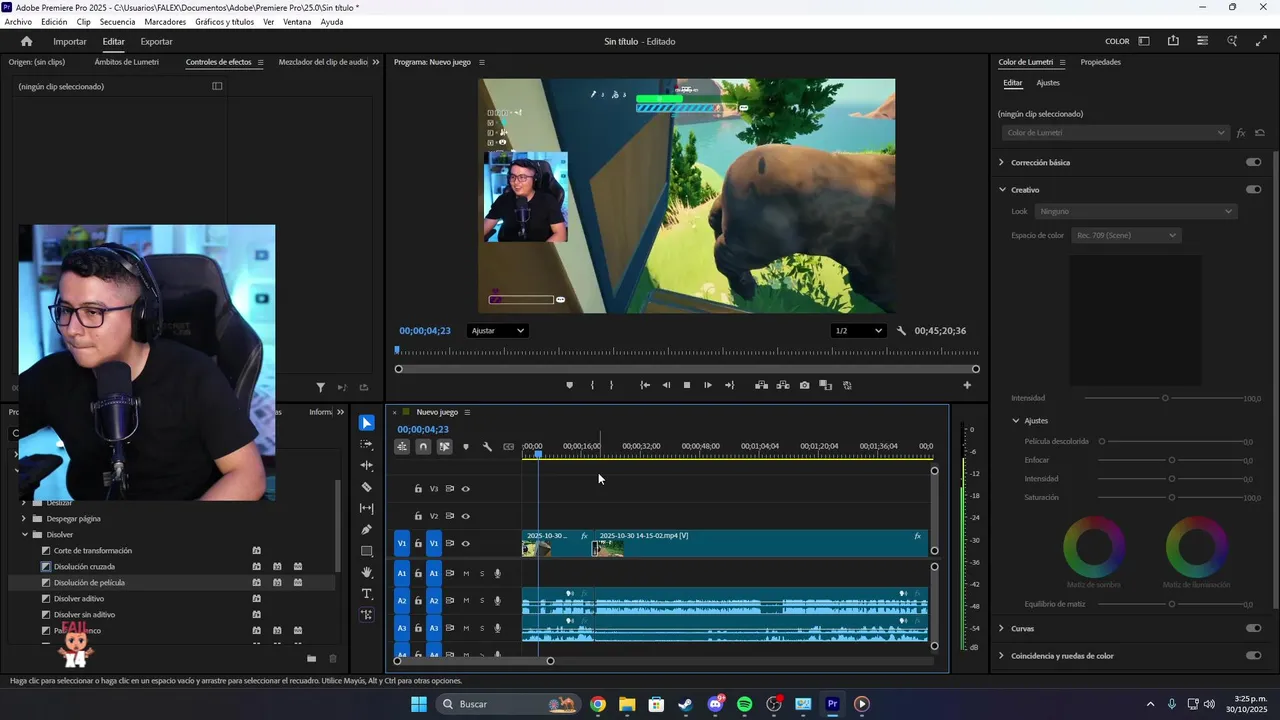
Task: Open the Archivo menu
Action: pyautogui.click(x=18, y=22)
